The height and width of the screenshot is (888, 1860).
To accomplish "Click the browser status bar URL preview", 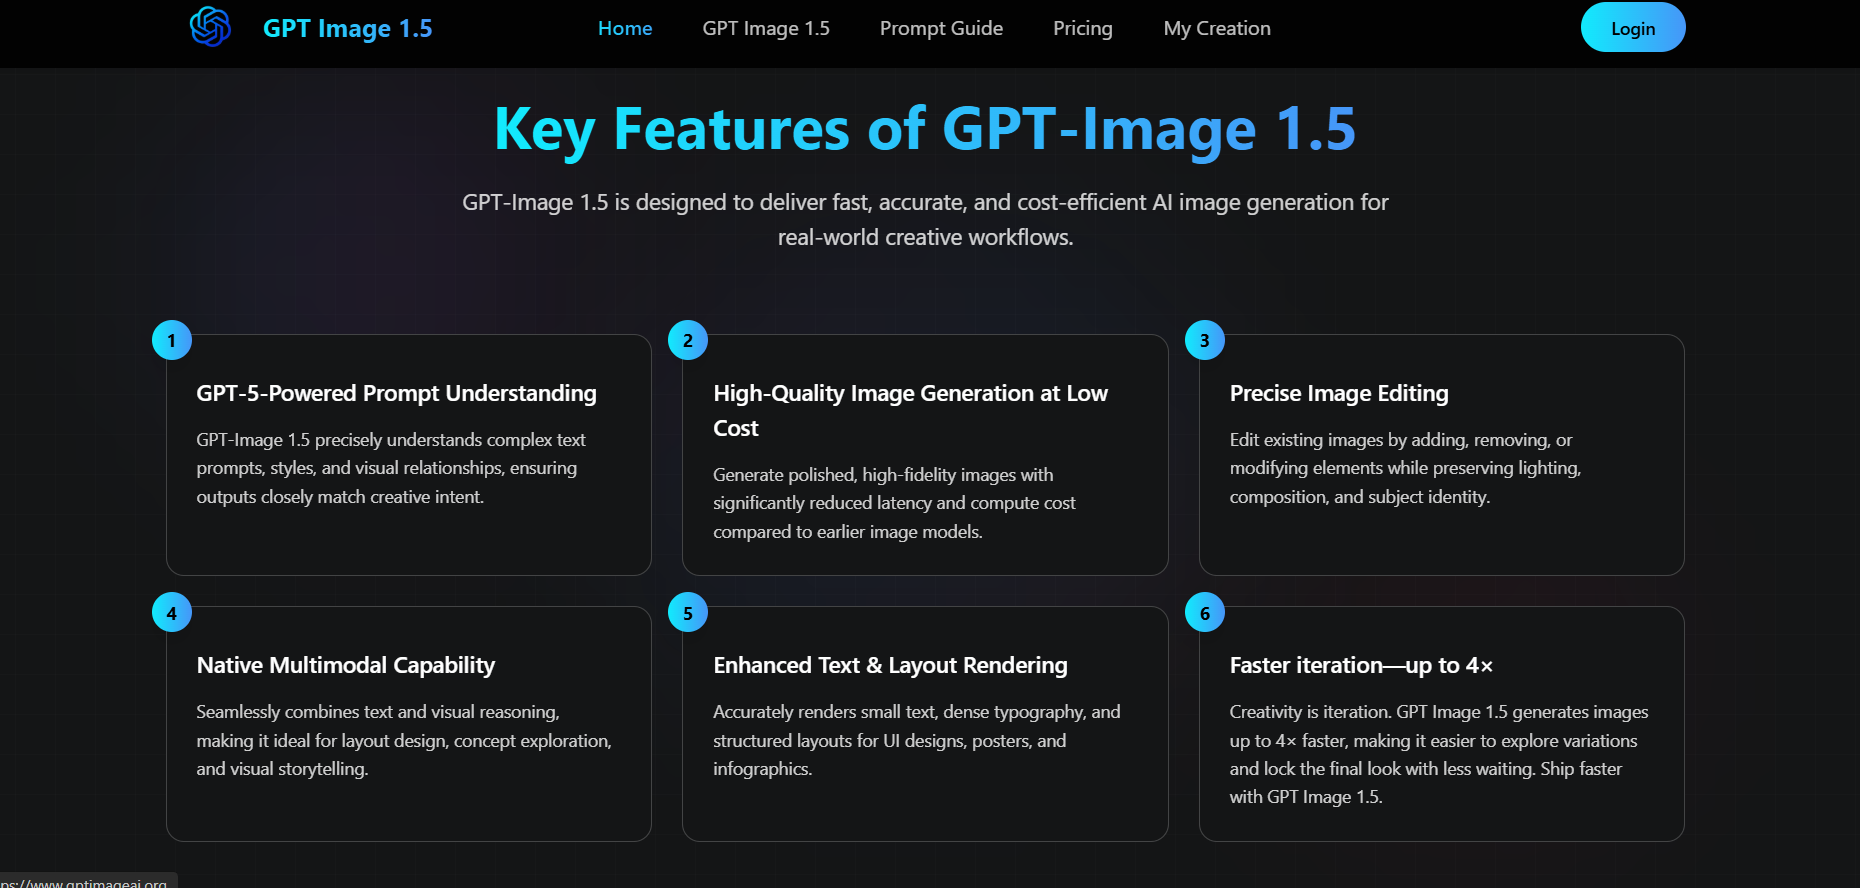I will pyautogui.click(x=88, y=881).
